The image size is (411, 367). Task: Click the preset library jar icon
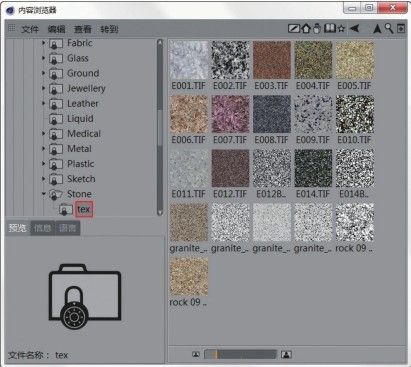click(317, 28)
